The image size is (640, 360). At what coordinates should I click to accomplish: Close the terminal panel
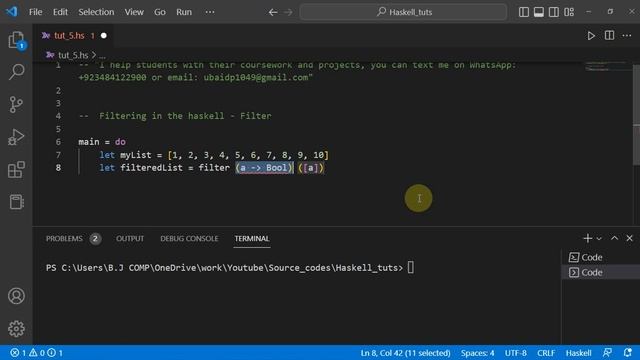point(629,238)
